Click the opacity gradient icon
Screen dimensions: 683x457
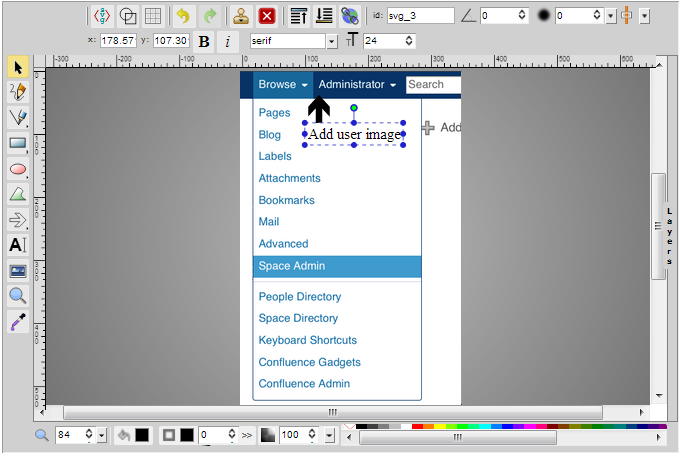[267, 435]
